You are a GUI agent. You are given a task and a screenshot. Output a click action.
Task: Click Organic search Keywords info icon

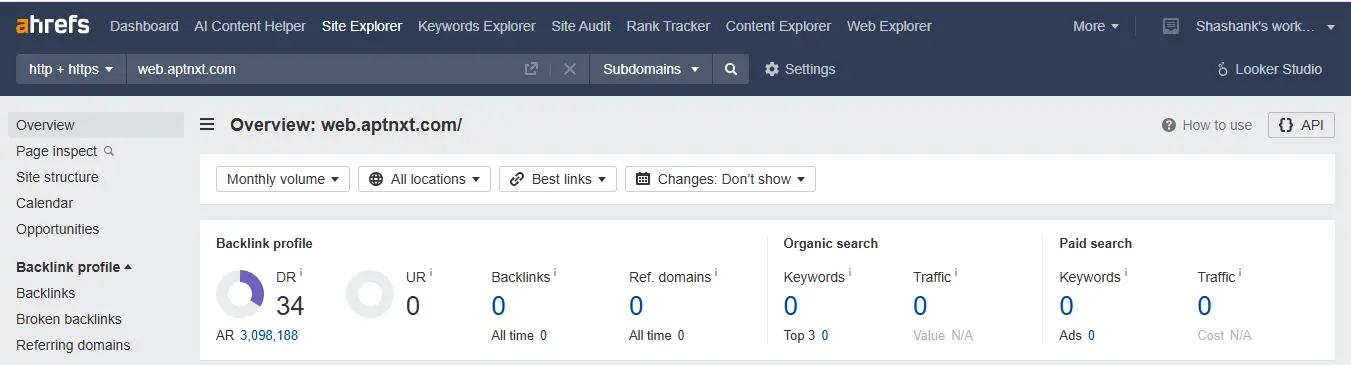coord(850,272)
